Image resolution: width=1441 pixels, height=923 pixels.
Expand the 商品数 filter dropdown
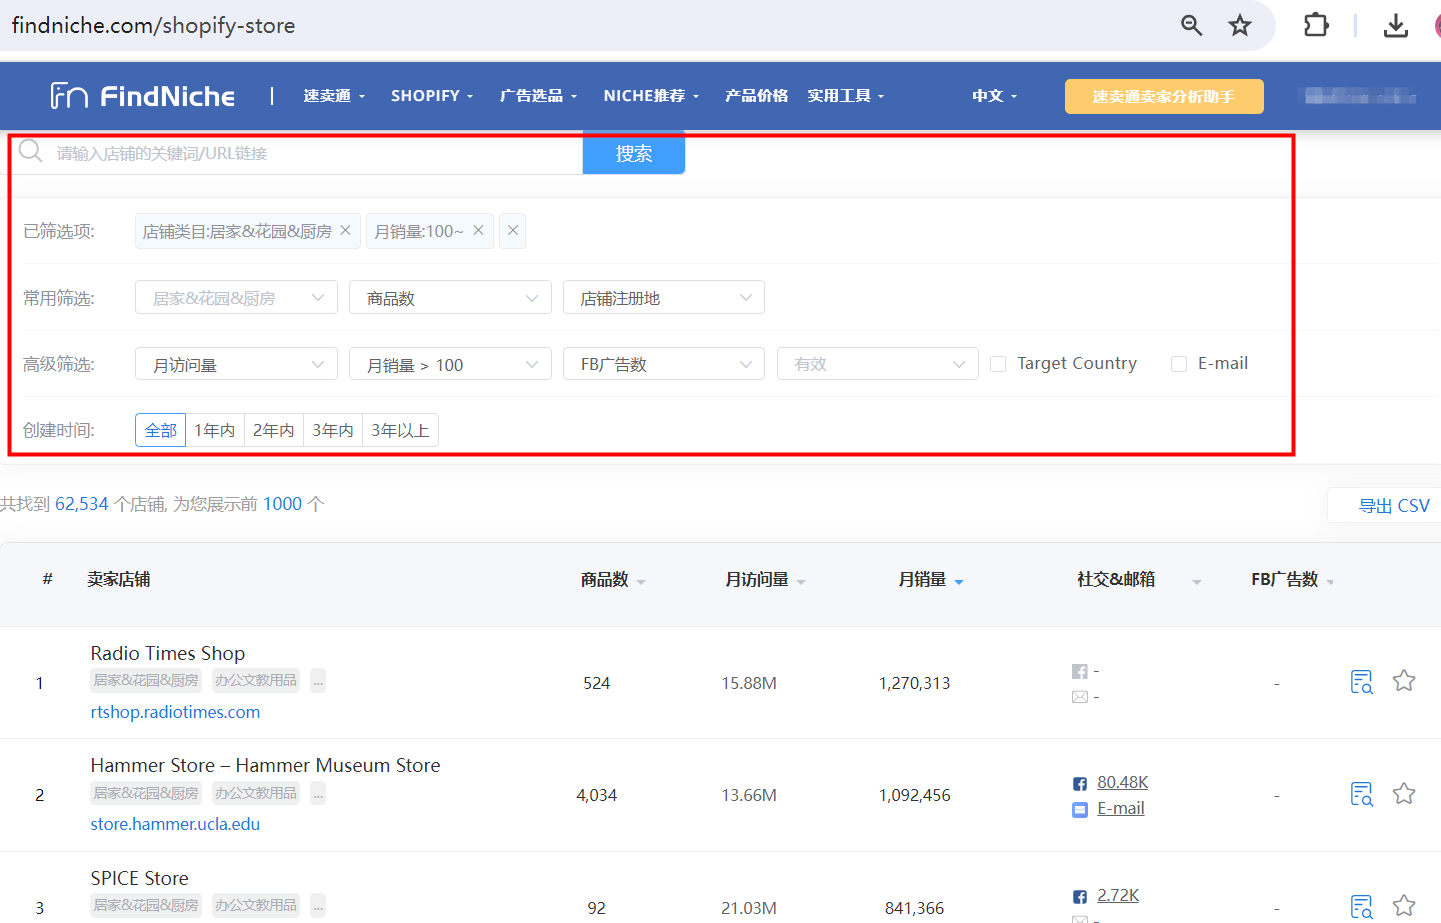(450, 298)
